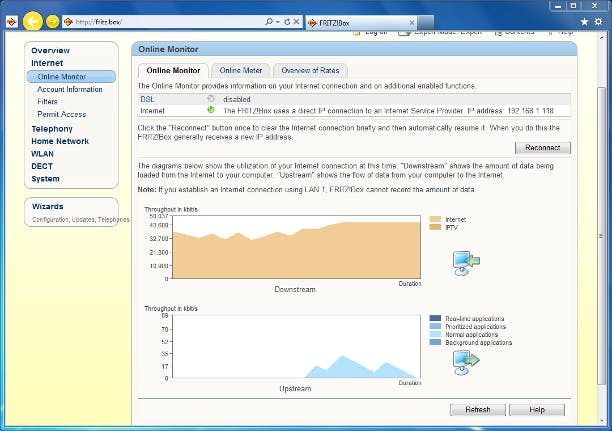Close the FRITZ!Box browser tab
The height and width of the screenshot is (431, 612).
click(411, 23)
